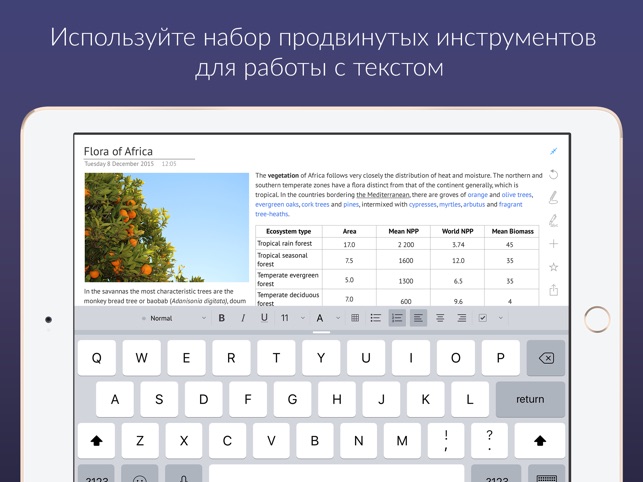643x482 pixels.
Task: Tap the plus icon to add content
Action: (554, 244)
